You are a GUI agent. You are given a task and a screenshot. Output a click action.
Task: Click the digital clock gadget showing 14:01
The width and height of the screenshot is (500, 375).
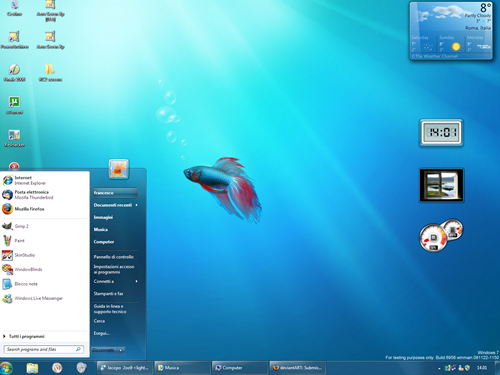click(x=441, y=133)
